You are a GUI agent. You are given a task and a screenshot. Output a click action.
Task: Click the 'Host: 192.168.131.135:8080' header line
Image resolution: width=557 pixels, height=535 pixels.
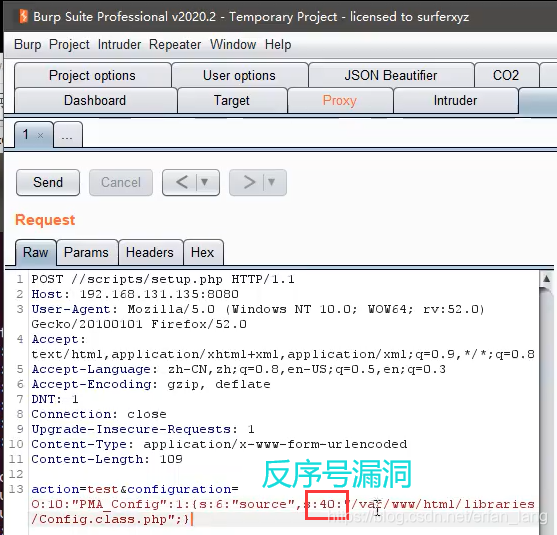coord(135,294)
